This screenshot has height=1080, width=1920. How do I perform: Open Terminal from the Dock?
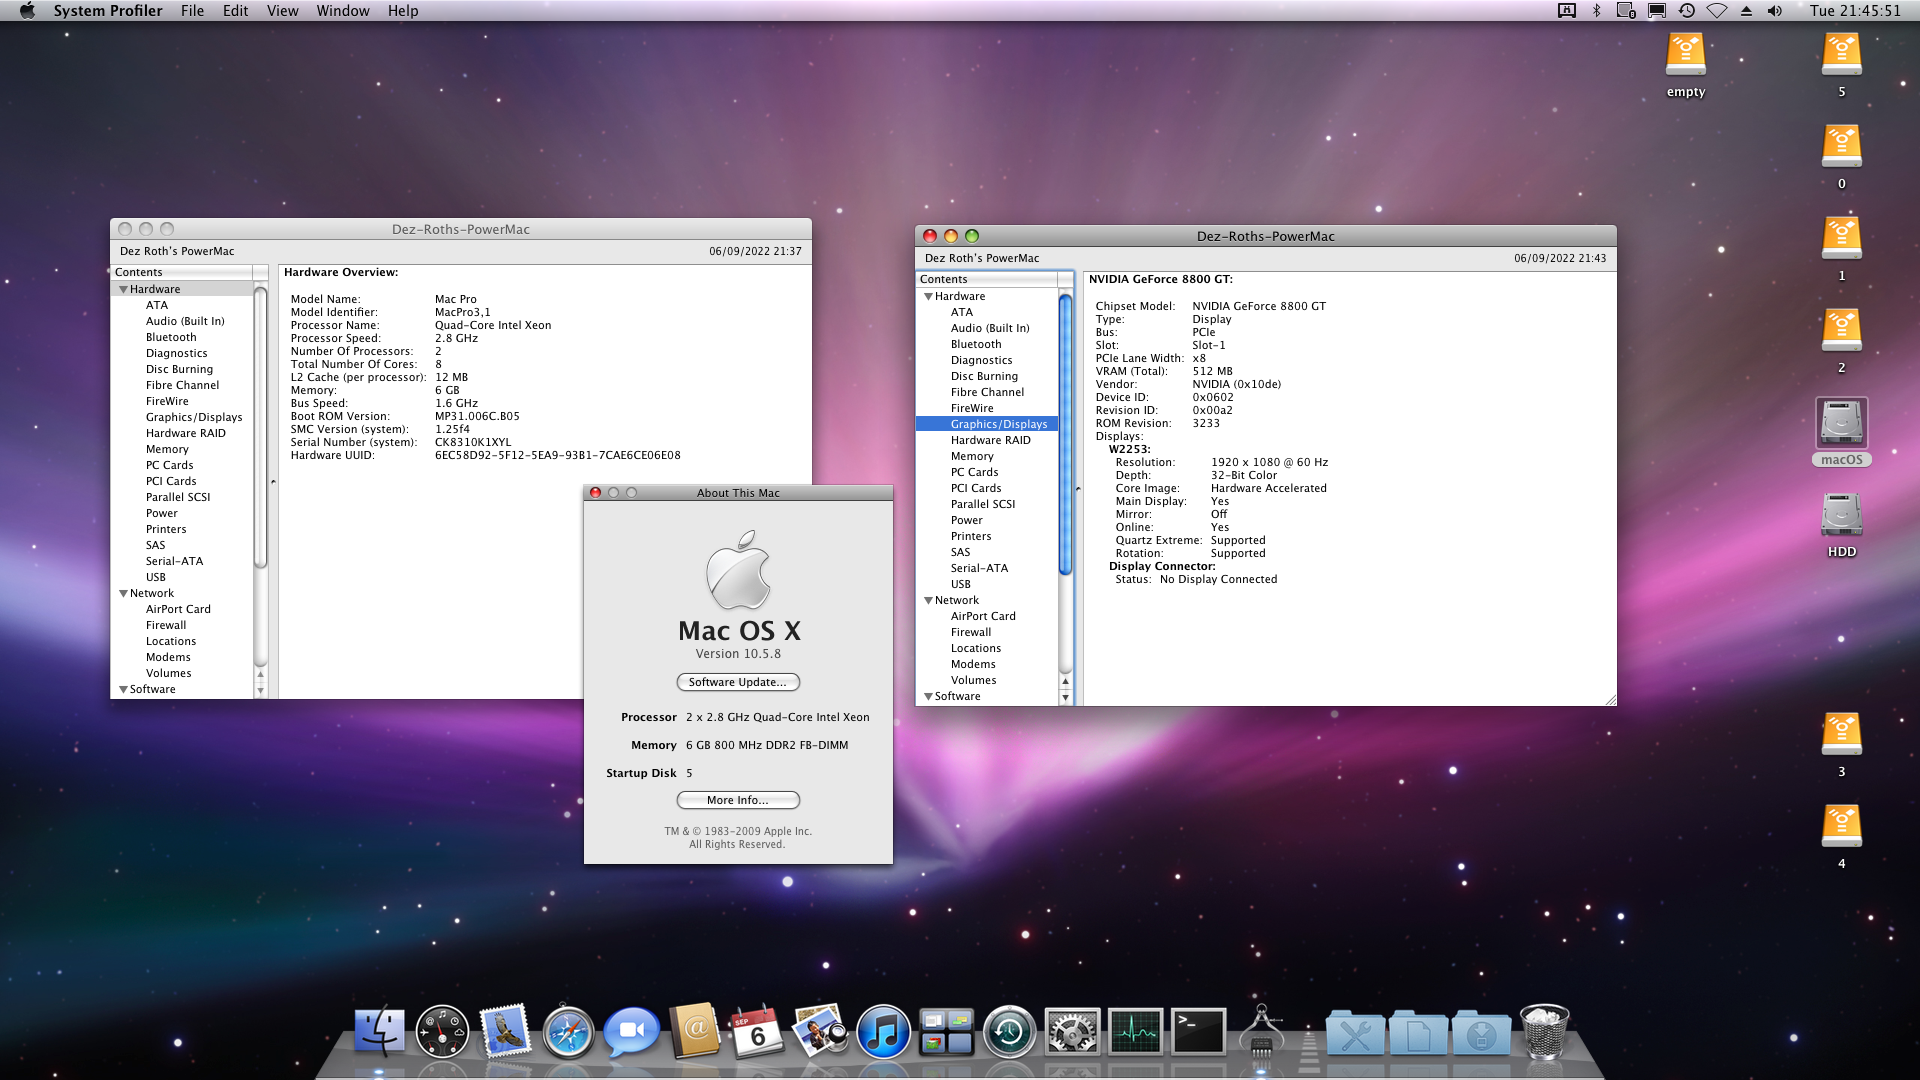[1198, 1031]
